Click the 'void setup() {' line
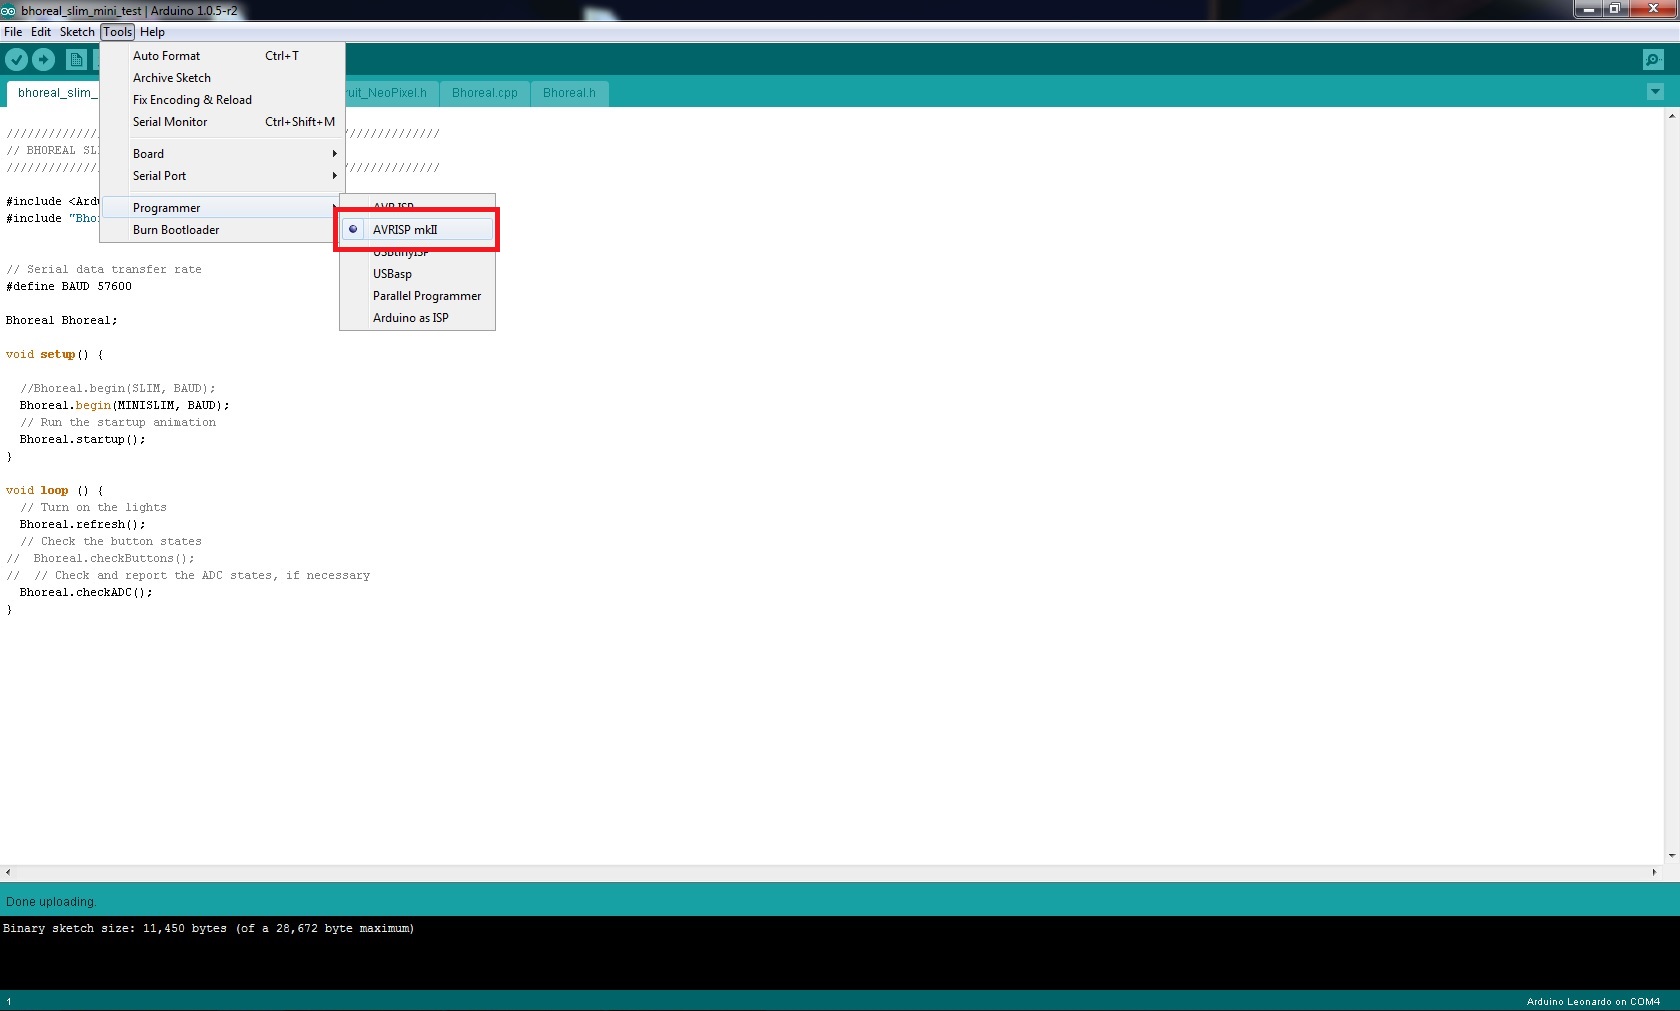The width and height of the screenshot is (1680, 1011). coord(54,354)
